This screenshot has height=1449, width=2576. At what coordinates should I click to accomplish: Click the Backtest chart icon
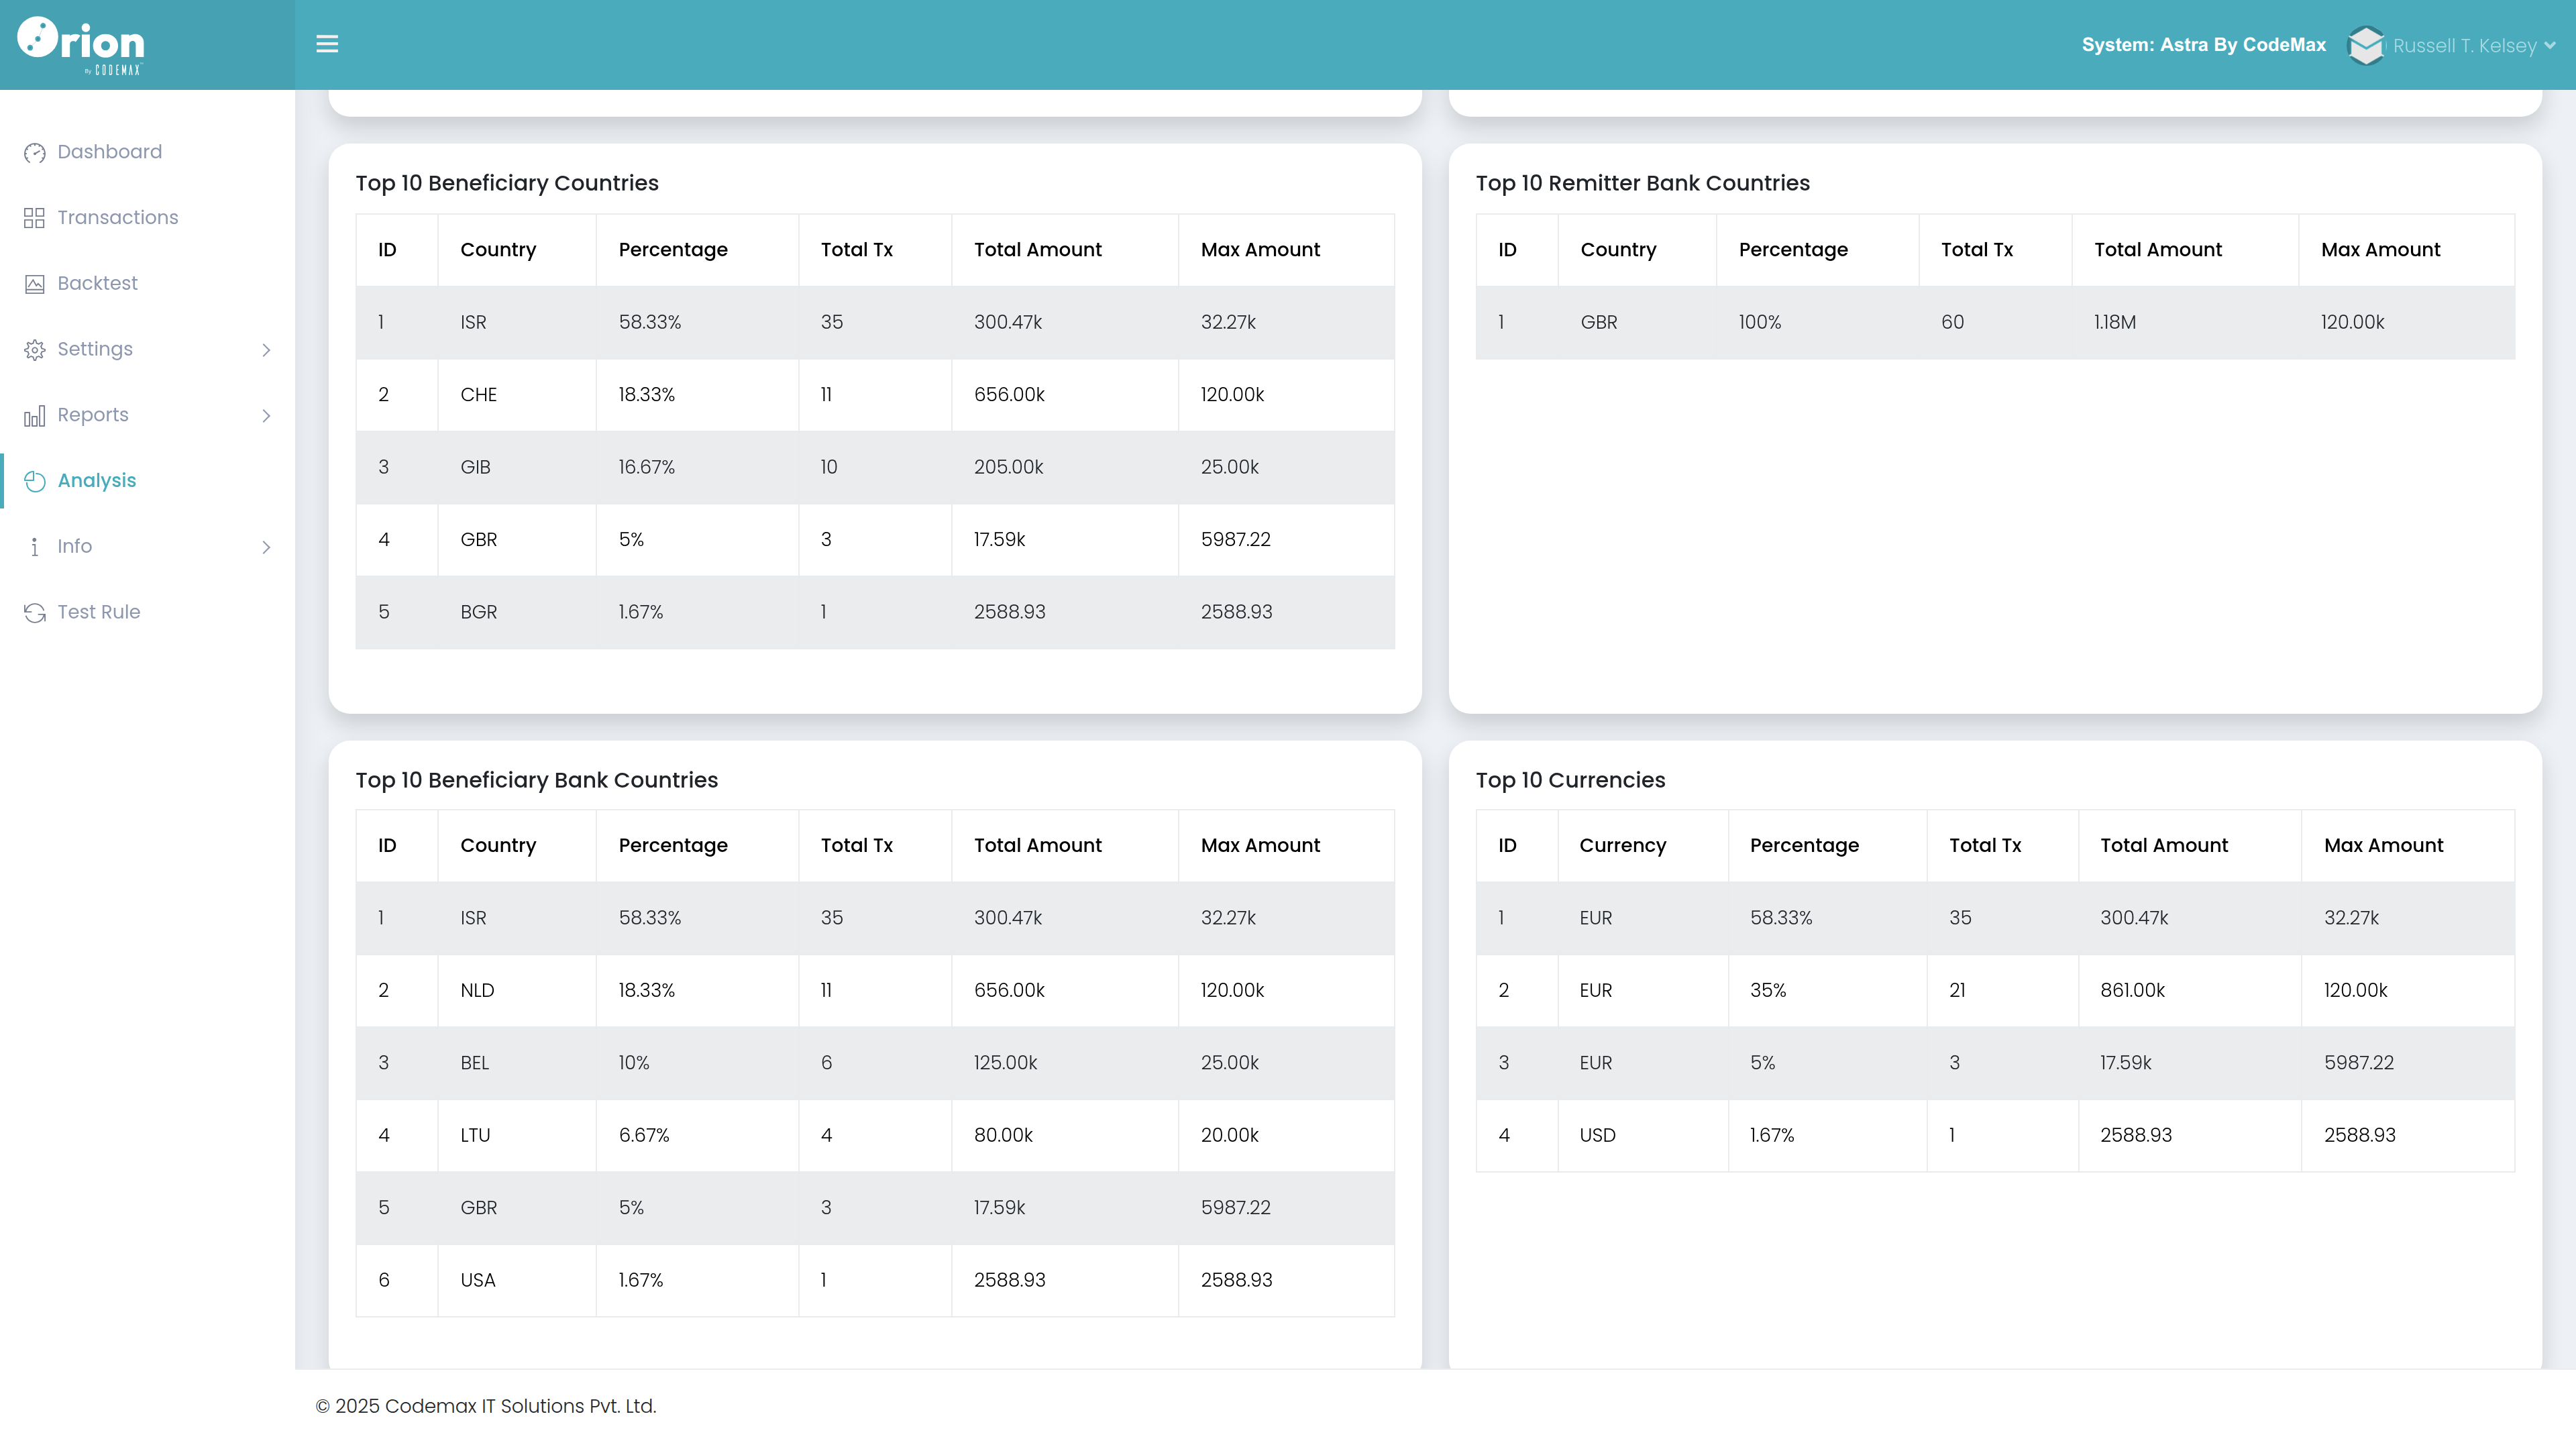(35, 284)
